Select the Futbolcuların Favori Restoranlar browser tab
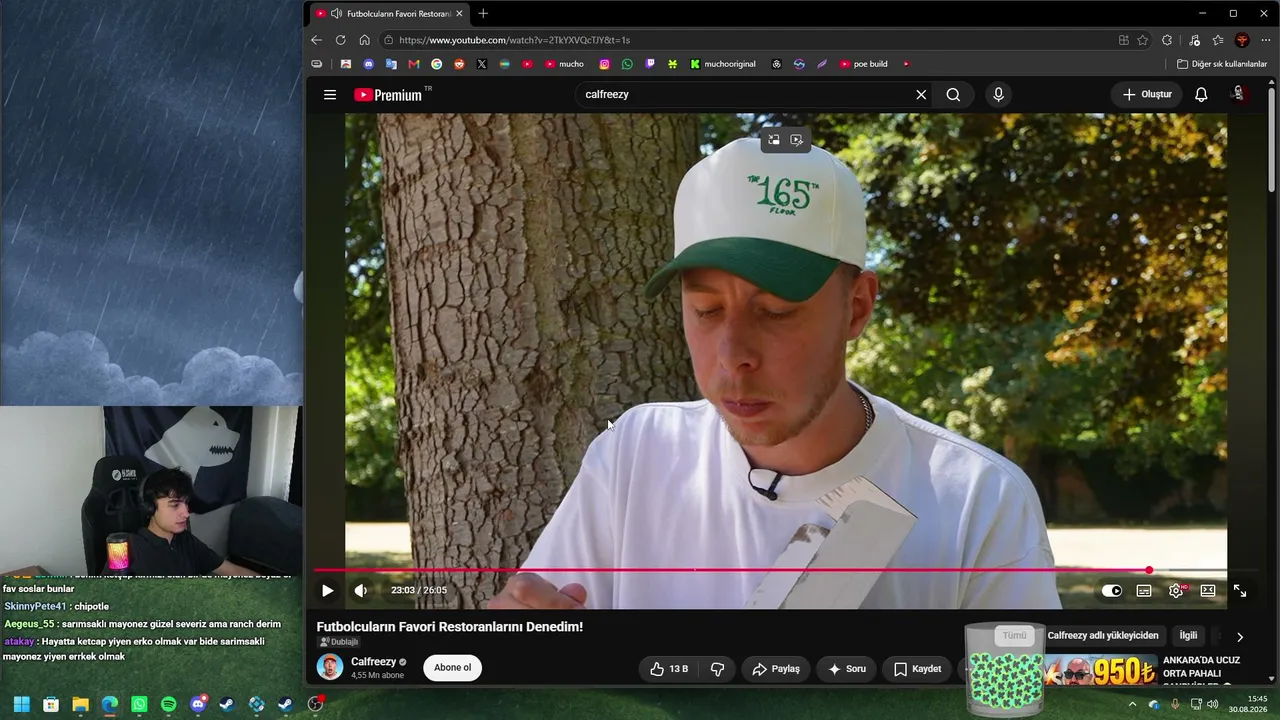 [389, 14]
